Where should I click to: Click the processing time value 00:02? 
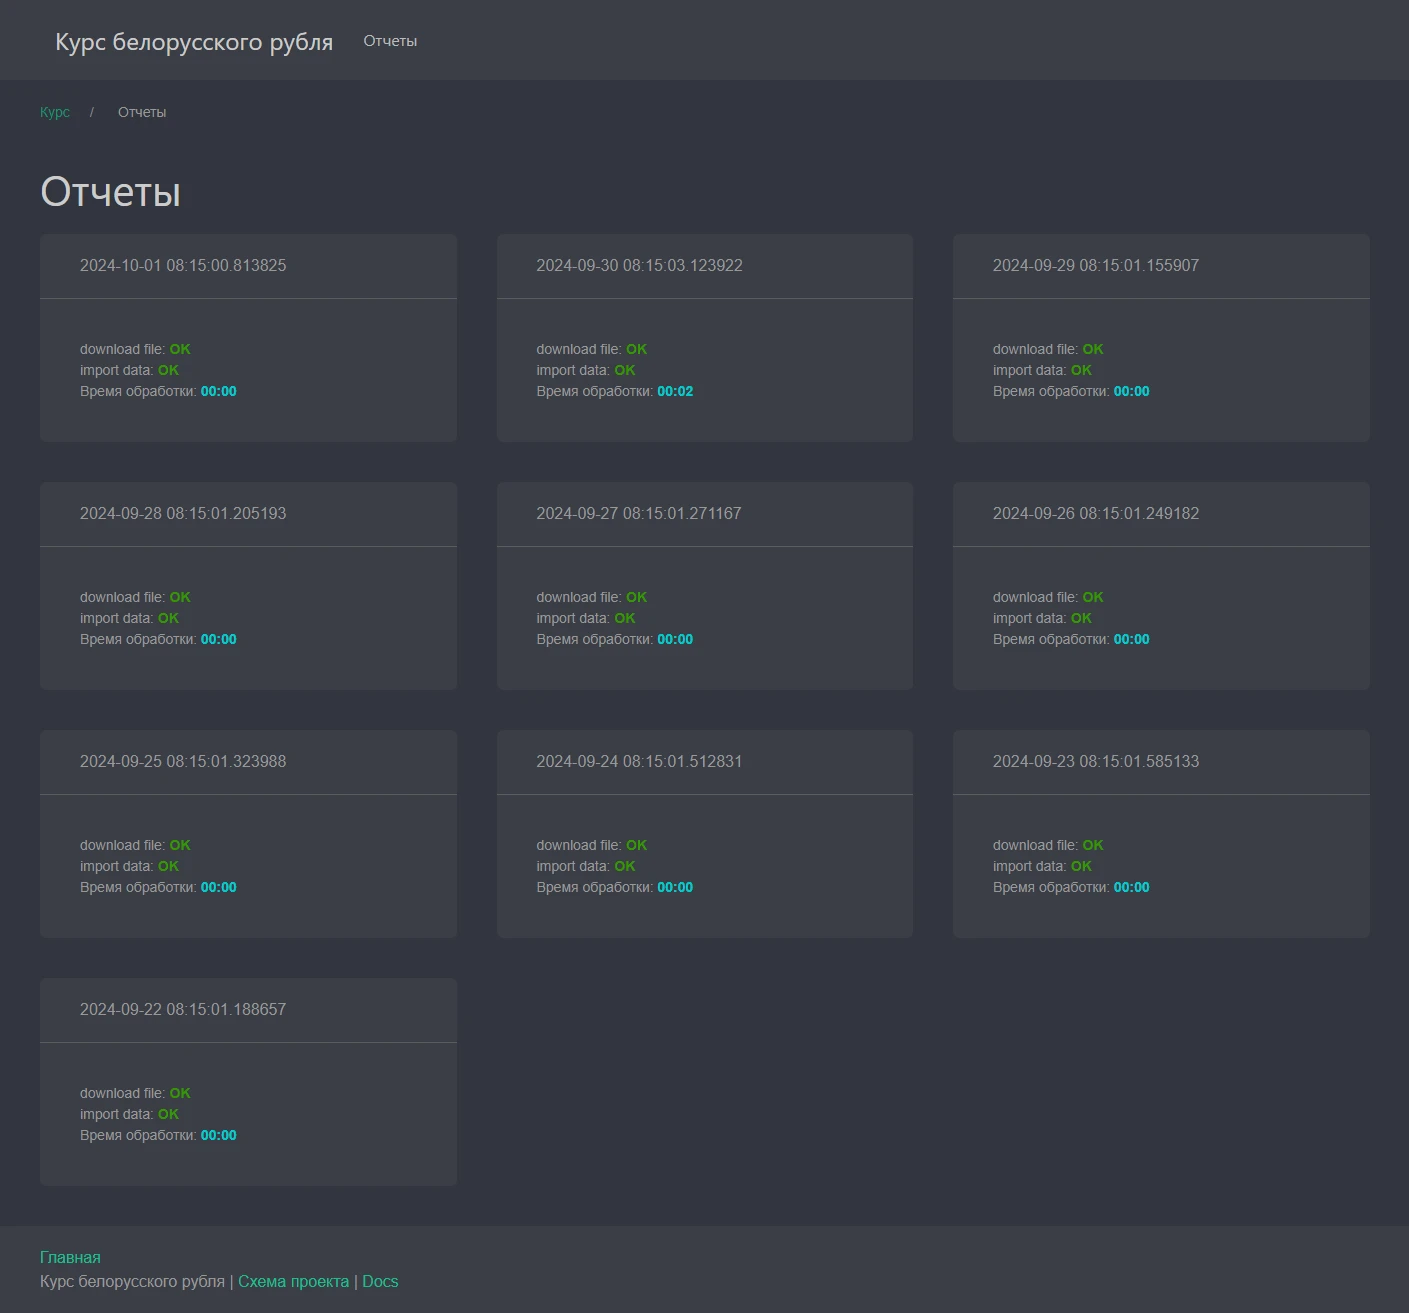click(675, 391)
